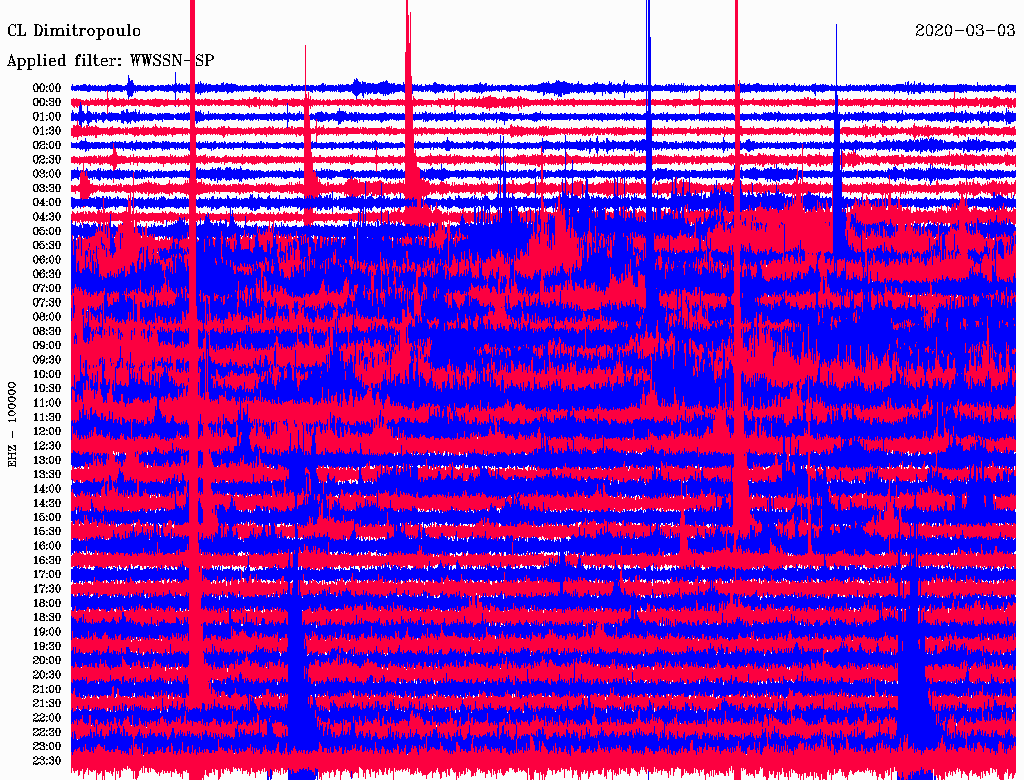Click the station name CL Dimitropoulo
The height and width of the screenshot is (780, 1024).
(74, 31)
